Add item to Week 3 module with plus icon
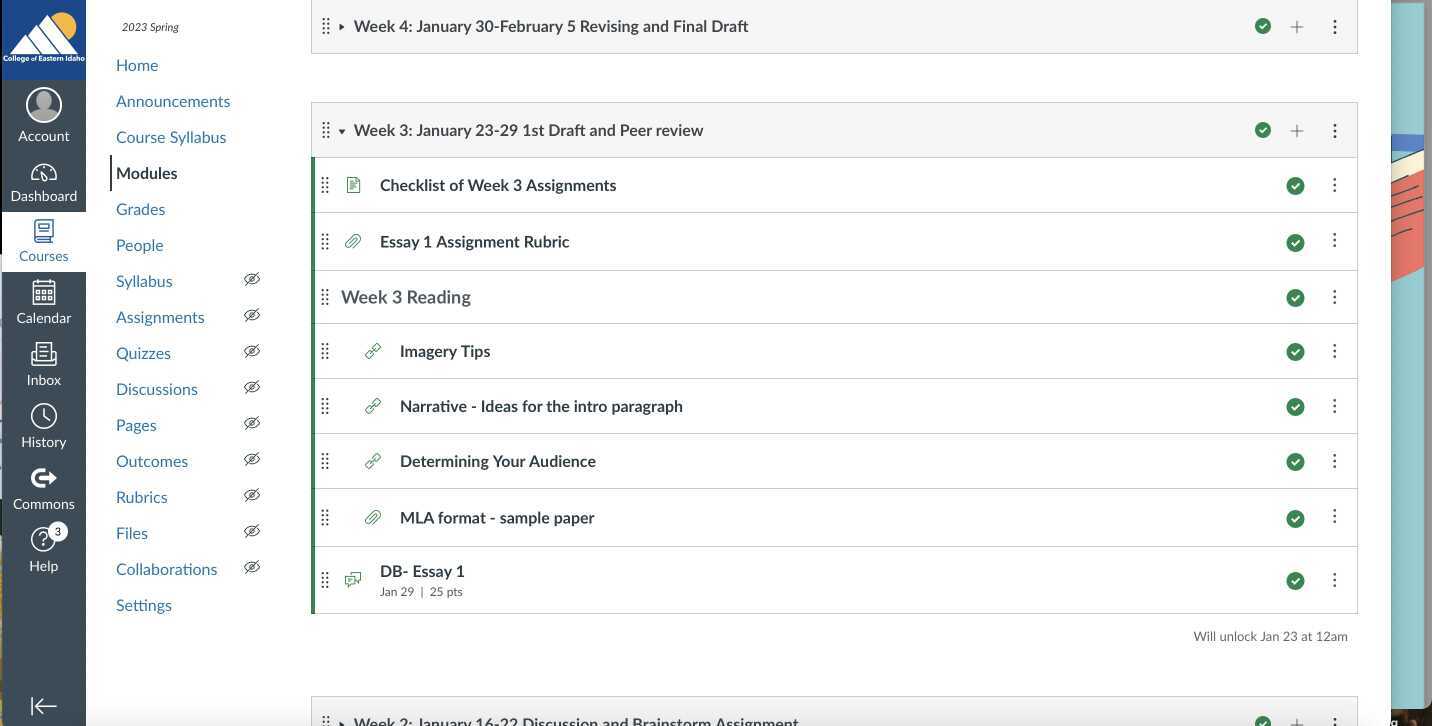Screen dimensions: 1432x726 click(x=1297, y=131)
